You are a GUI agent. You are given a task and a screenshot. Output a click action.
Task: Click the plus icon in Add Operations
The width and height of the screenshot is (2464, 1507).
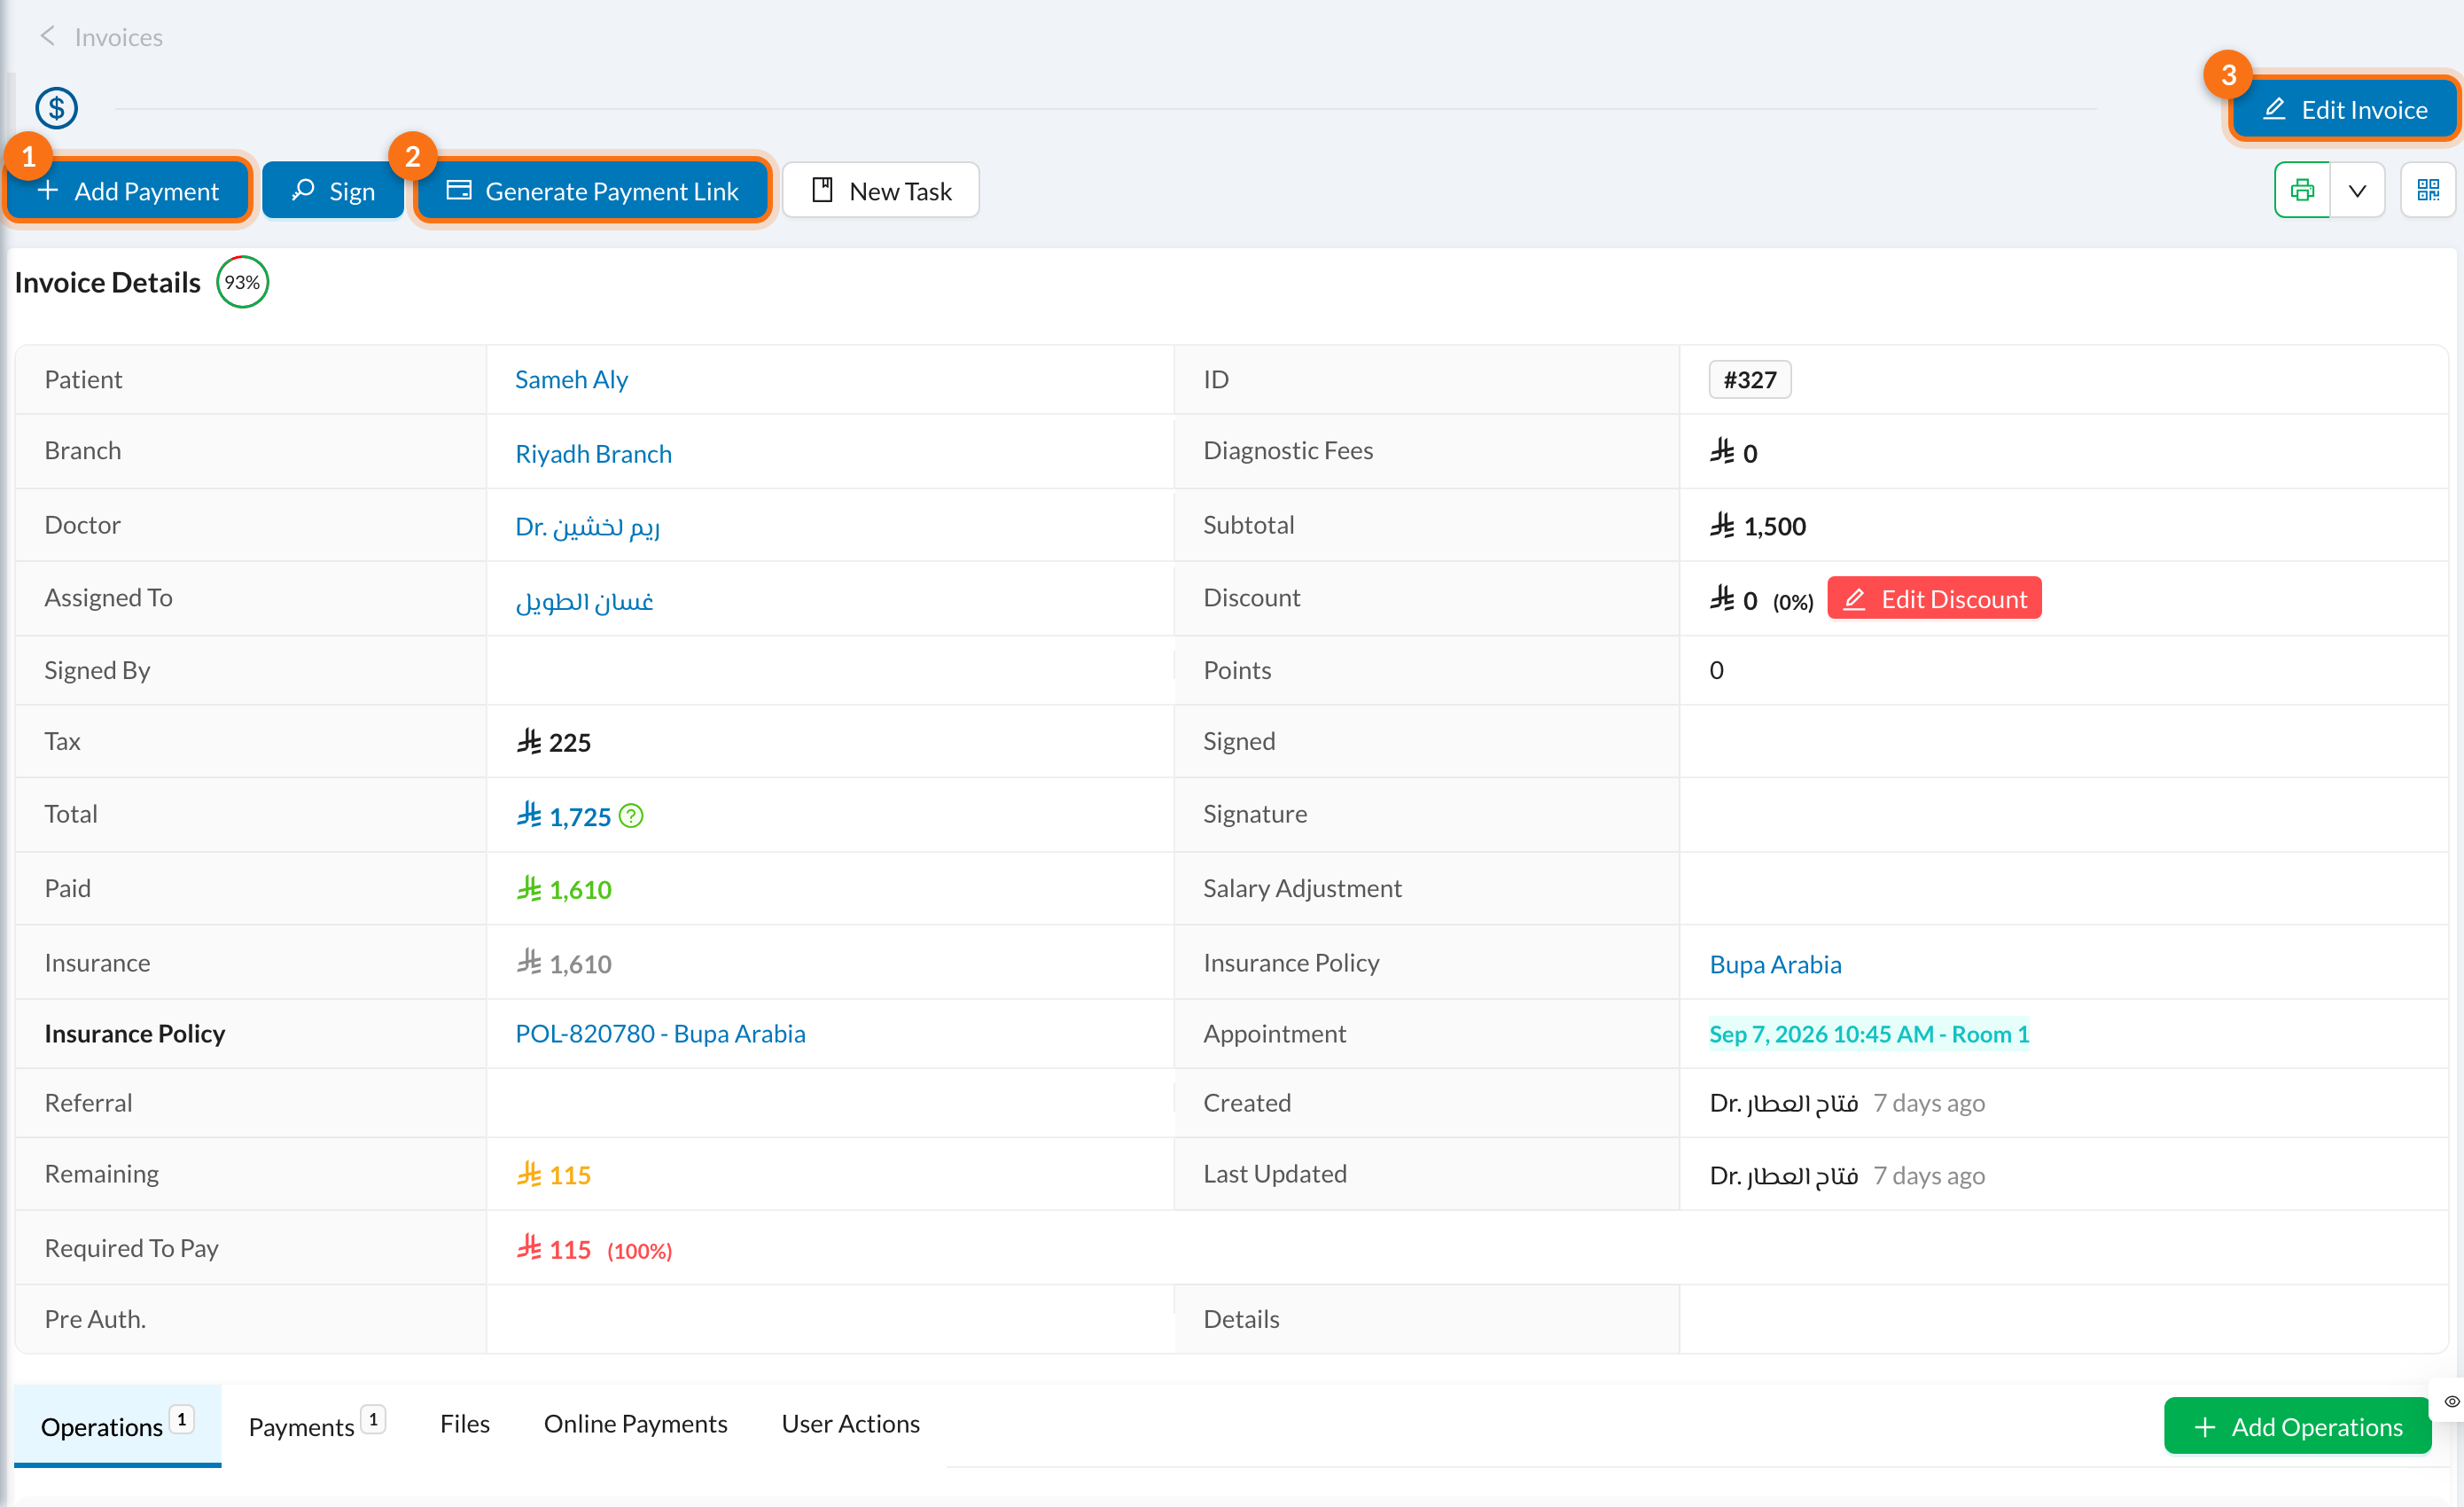pos(2205,1426)
